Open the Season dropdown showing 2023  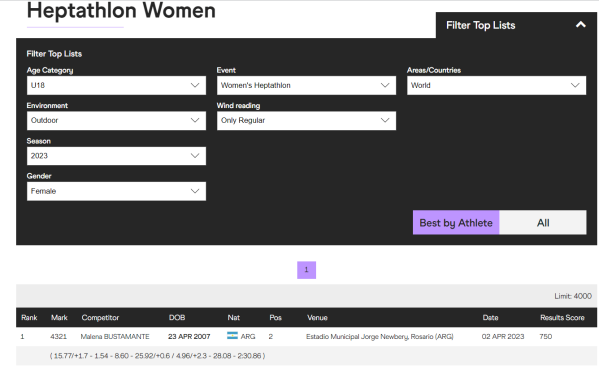pos(116,156)
